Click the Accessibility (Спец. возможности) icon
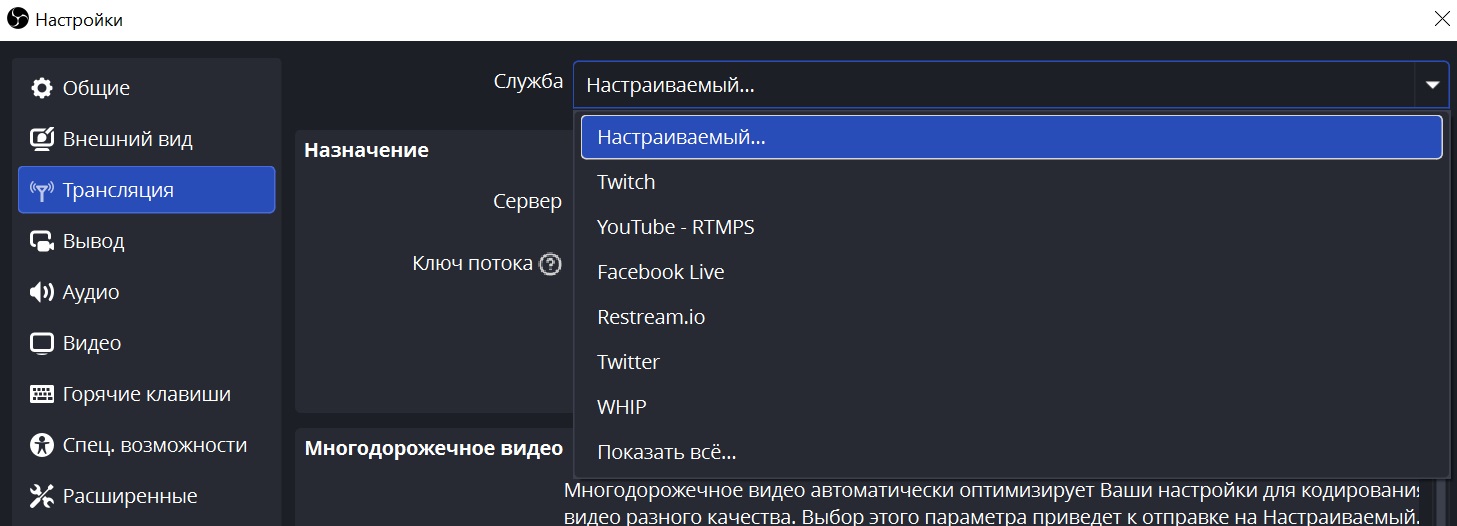Screen dimensions: 1457x526 [42, 445]
